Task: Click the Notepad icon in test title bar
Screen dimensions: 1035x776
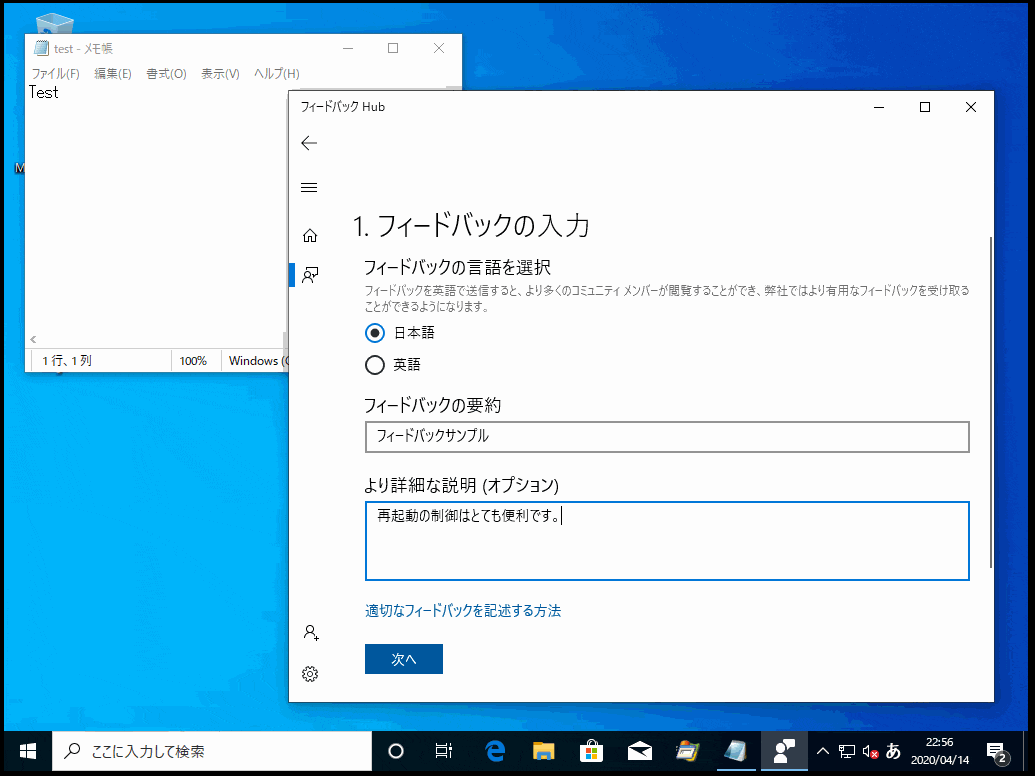Action: click(42, 48)
